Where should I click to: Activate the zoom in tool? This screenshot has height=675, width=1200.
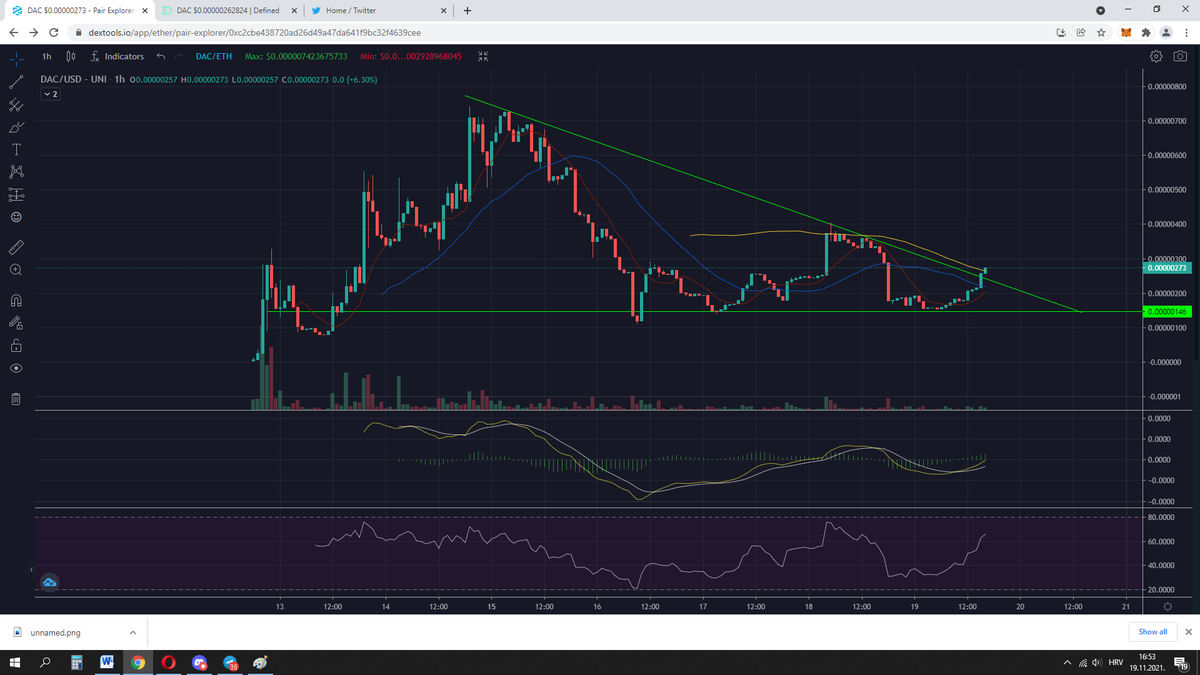16,270
